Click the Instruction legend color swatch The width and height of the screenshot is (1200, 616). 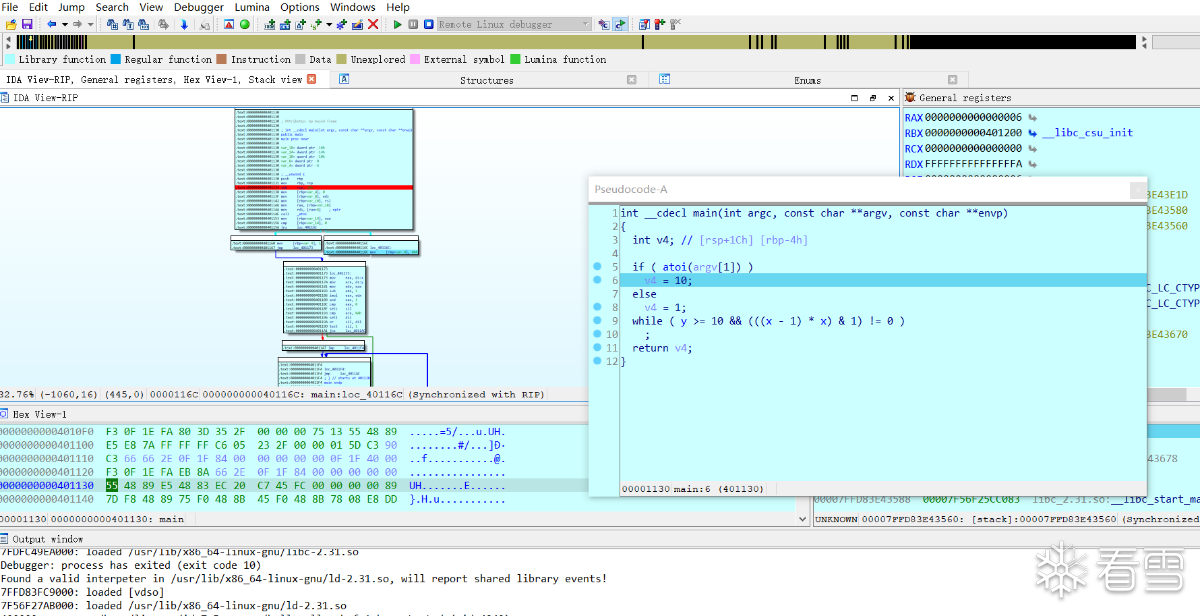tap(222, 60)
